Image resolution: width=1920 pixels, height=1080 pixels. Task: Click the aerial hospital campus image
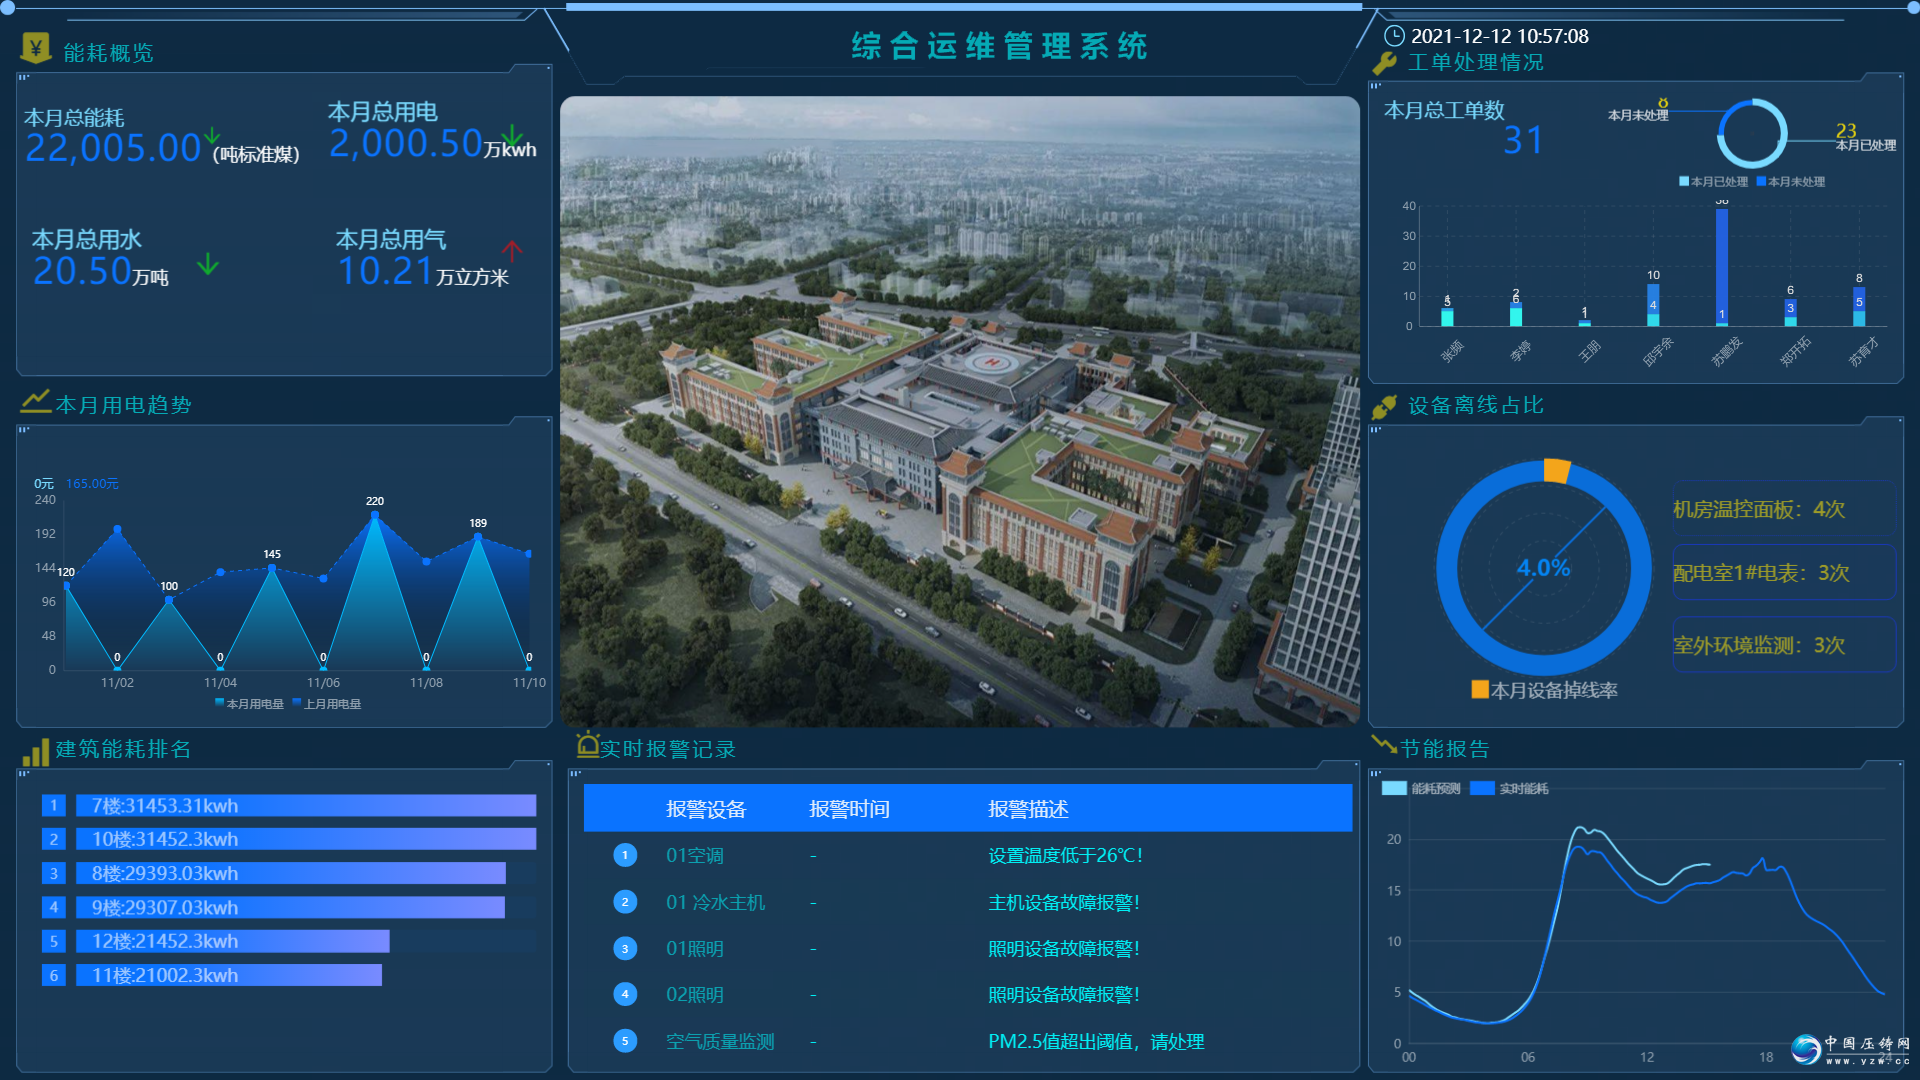[x=960, y=411]
